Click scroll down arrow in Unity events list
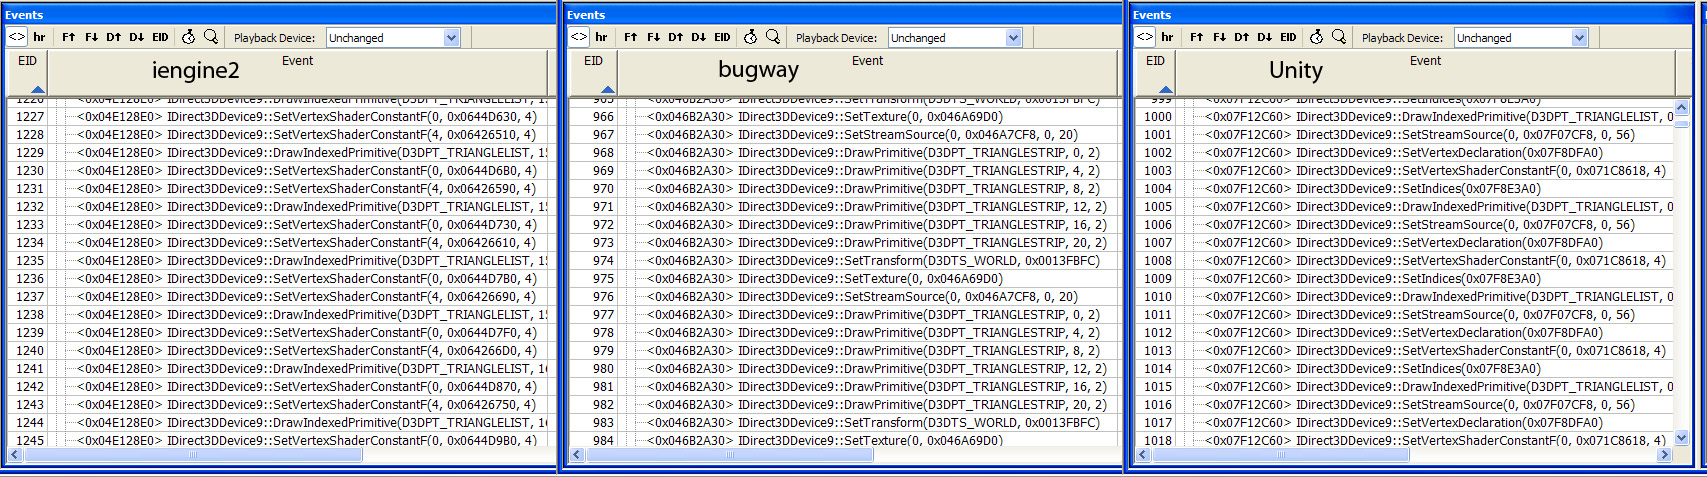Image resolution: width=1707 pixels, height=477 pixels. point(1681,437)
